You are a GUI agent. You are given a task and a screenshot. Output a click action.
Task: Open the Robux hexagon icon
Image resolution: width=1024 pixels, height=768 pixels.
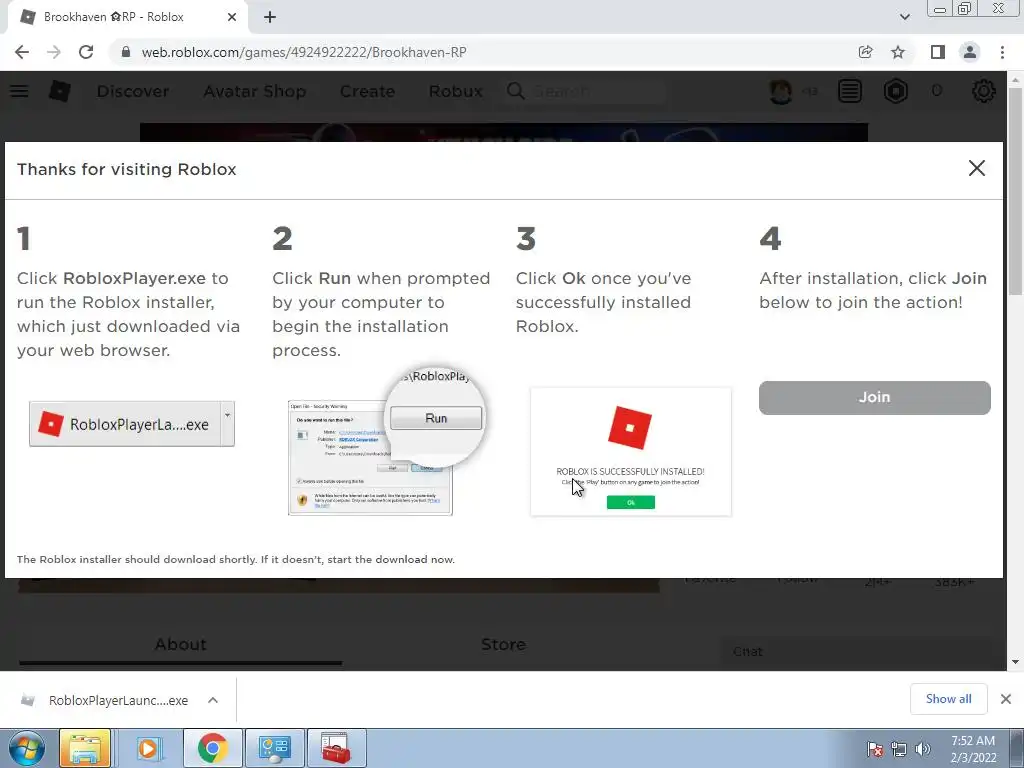click(895, 91)
